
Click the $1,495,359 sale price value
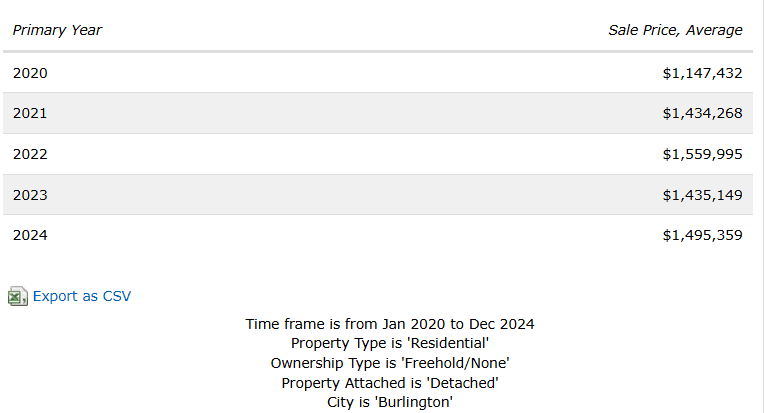[702, 235]
